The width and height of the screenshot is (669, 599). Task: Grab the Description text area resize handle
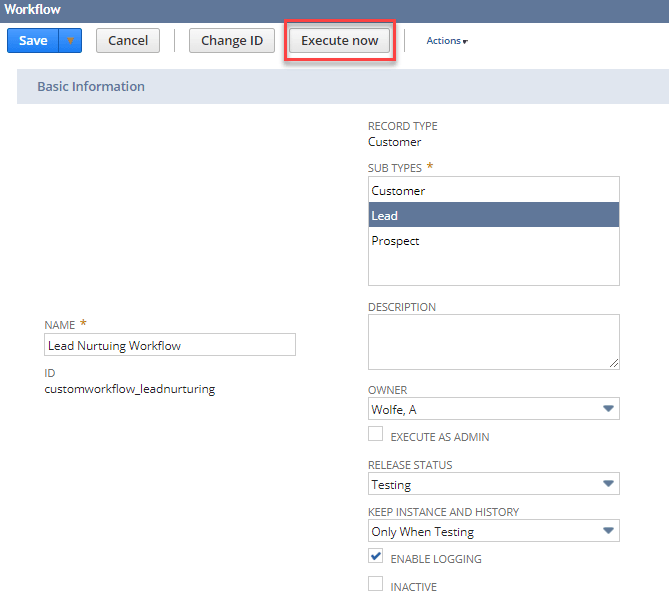pos(614,363)
